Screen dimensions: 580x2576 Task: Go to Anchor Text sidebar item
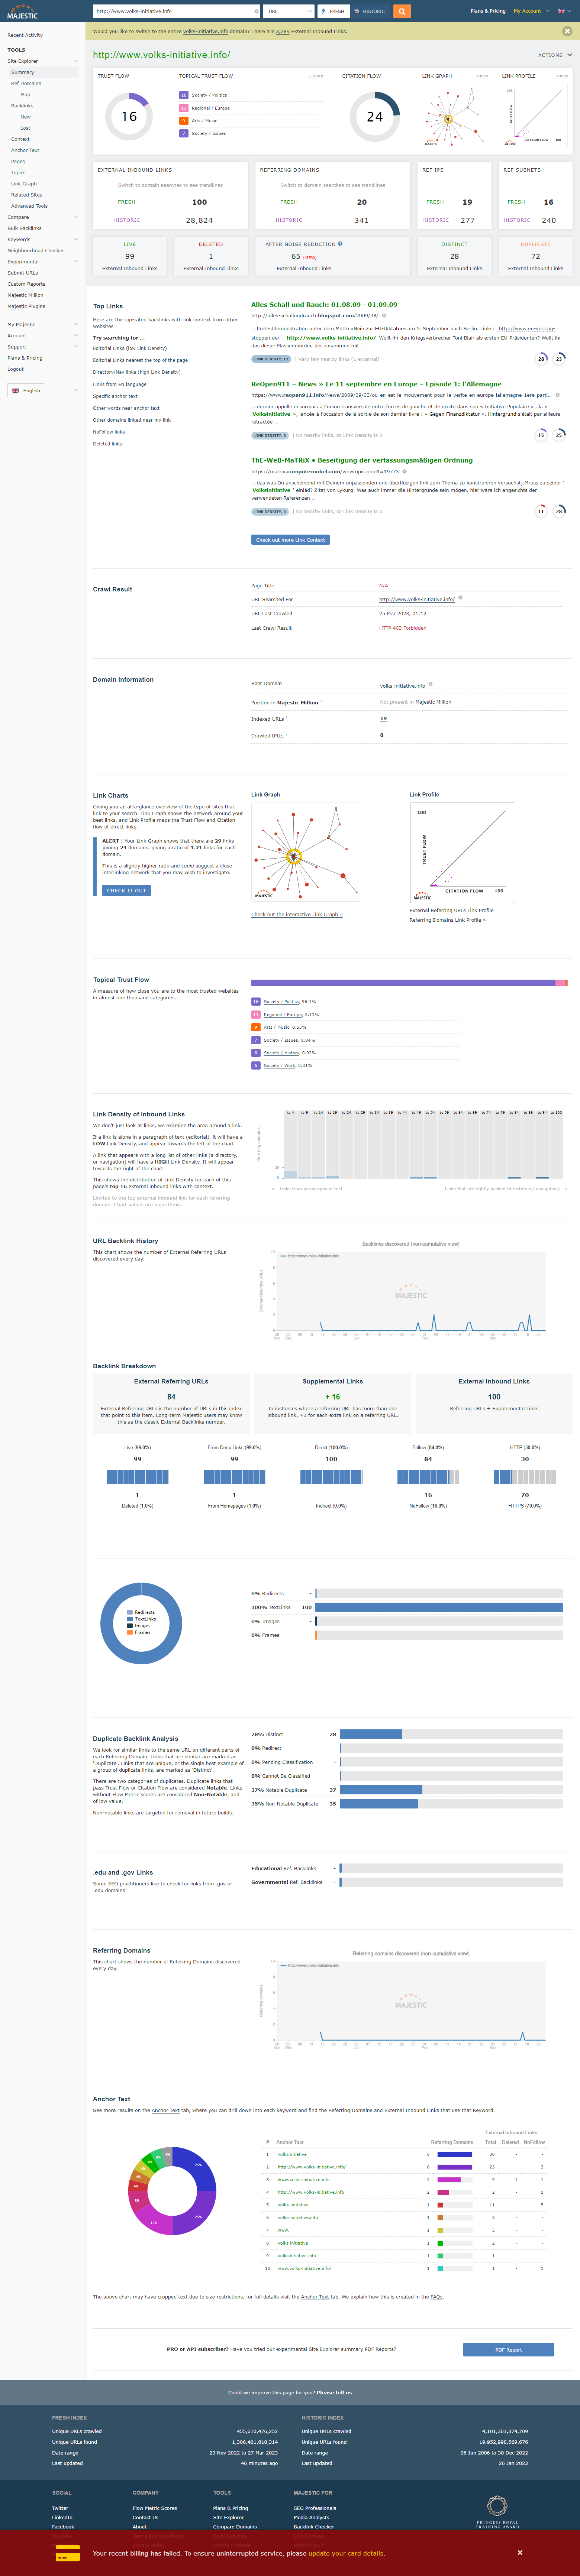25,150
